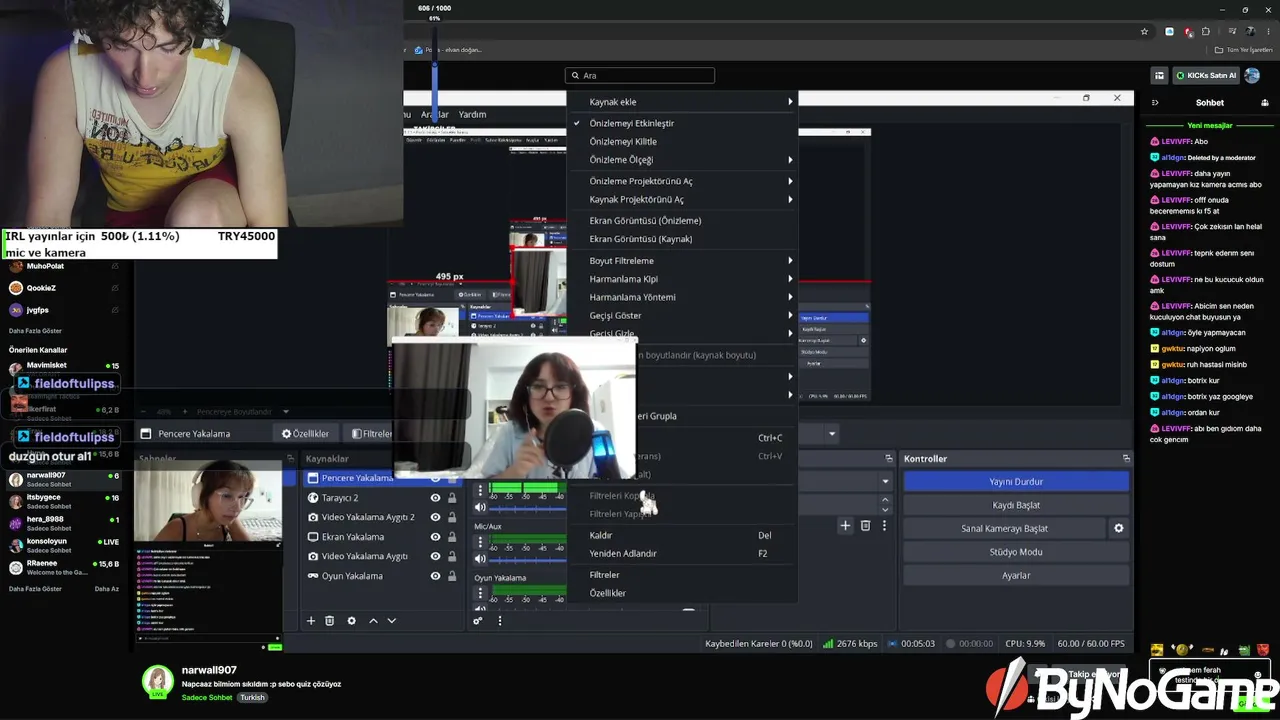
Task: Undock the scene transitions panel
Action: pyautogui.click(x=888, y=458)
